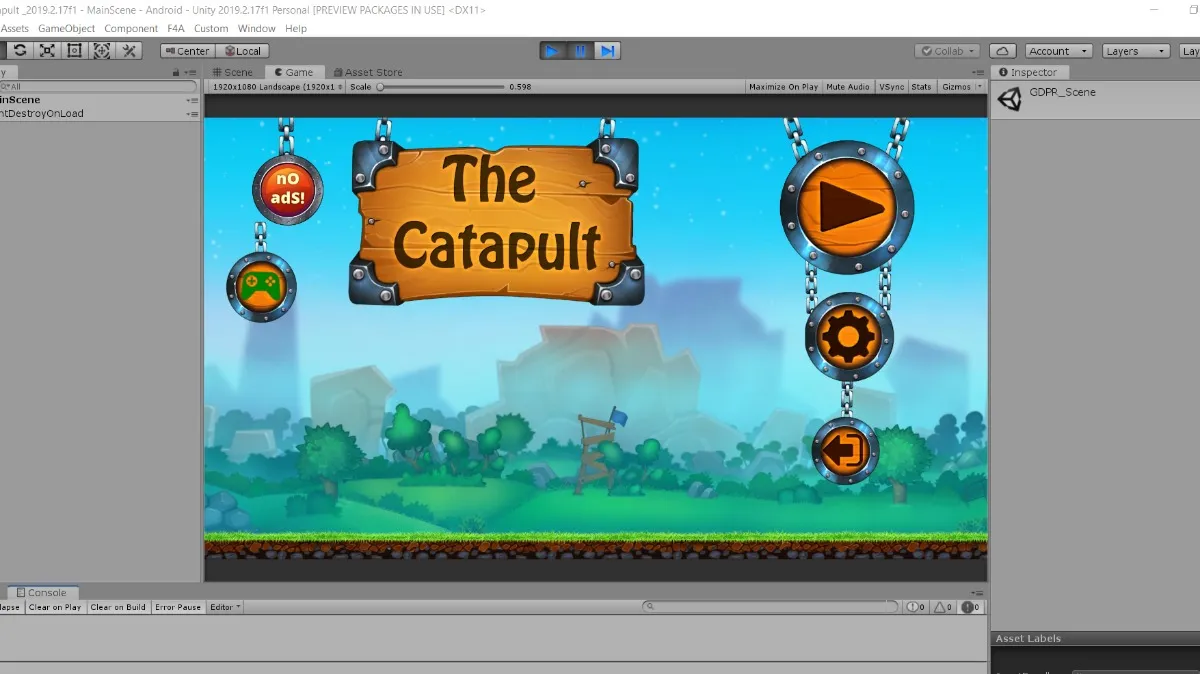
Task: Switch to the Asset Store tab
Action: tap(369, 72)
